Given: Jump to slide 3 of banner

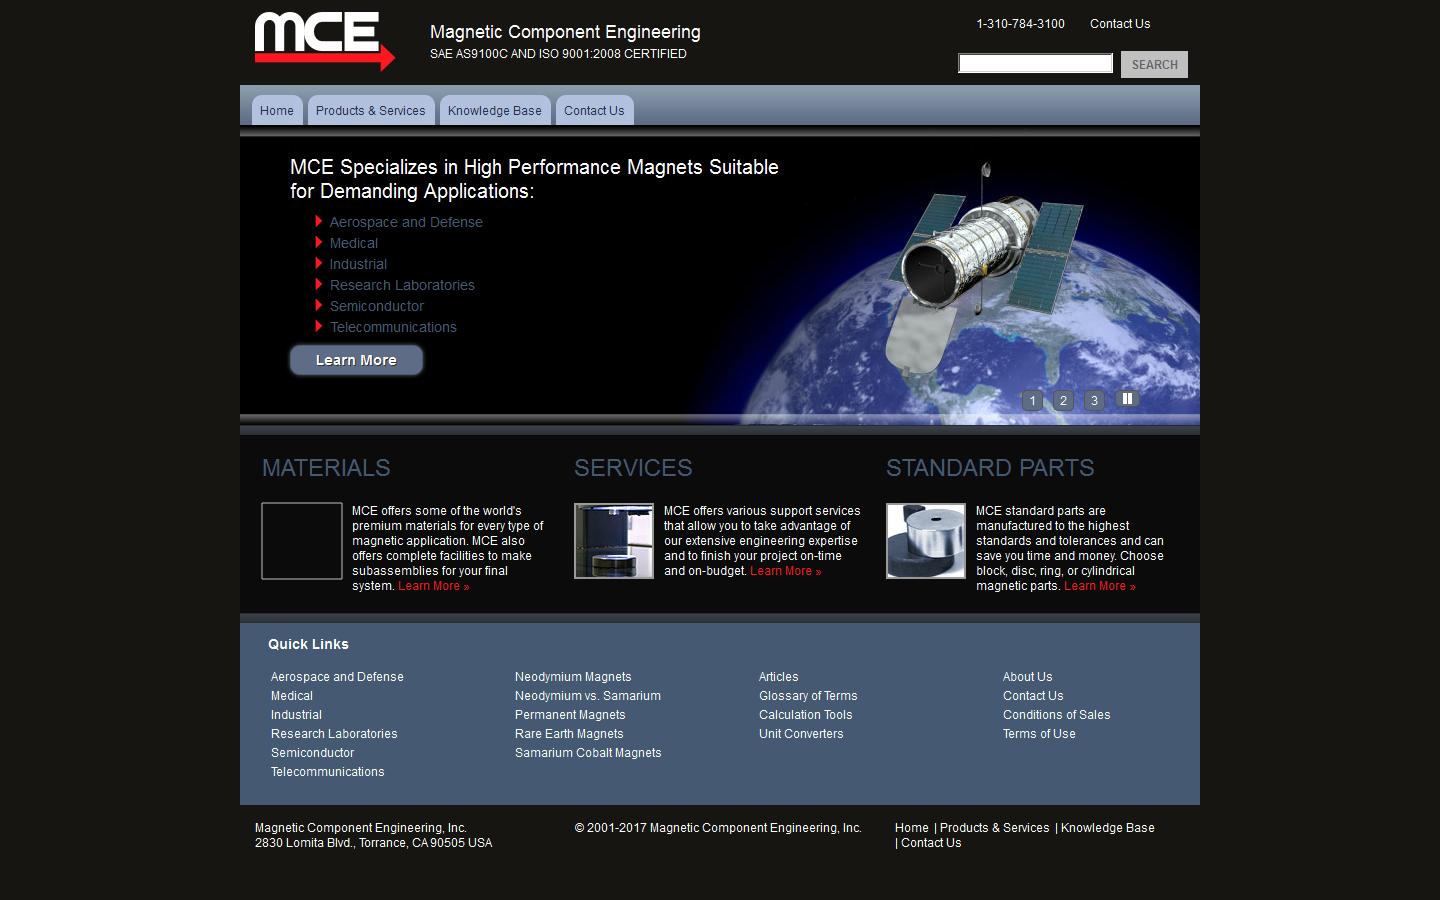Looking at the screenshot, I should [x=1094, y=401].
